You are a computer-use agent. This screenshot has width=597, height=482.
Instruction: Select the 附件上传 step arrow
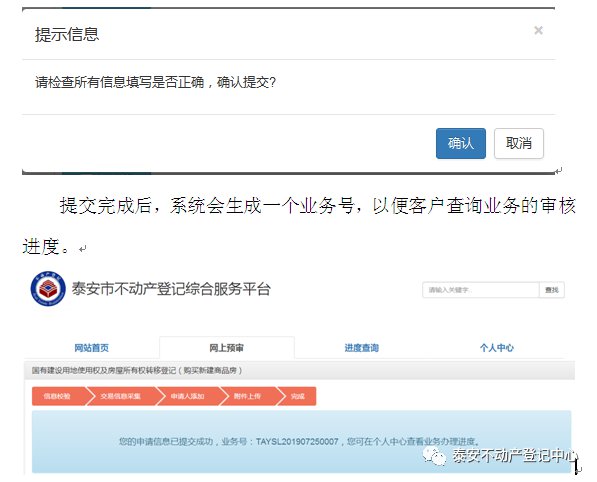click(x=248, y=396)
